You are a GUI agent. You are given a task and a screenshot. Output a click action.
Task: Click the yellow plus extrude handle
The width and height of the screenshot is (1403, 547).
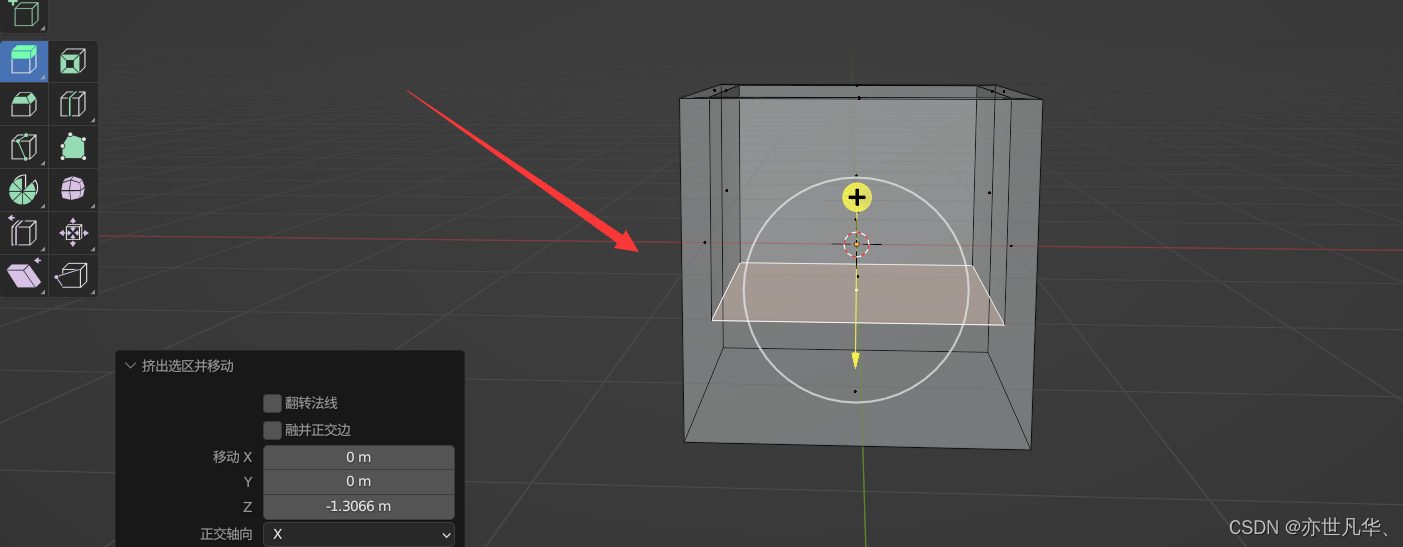(x=857, y=197)
